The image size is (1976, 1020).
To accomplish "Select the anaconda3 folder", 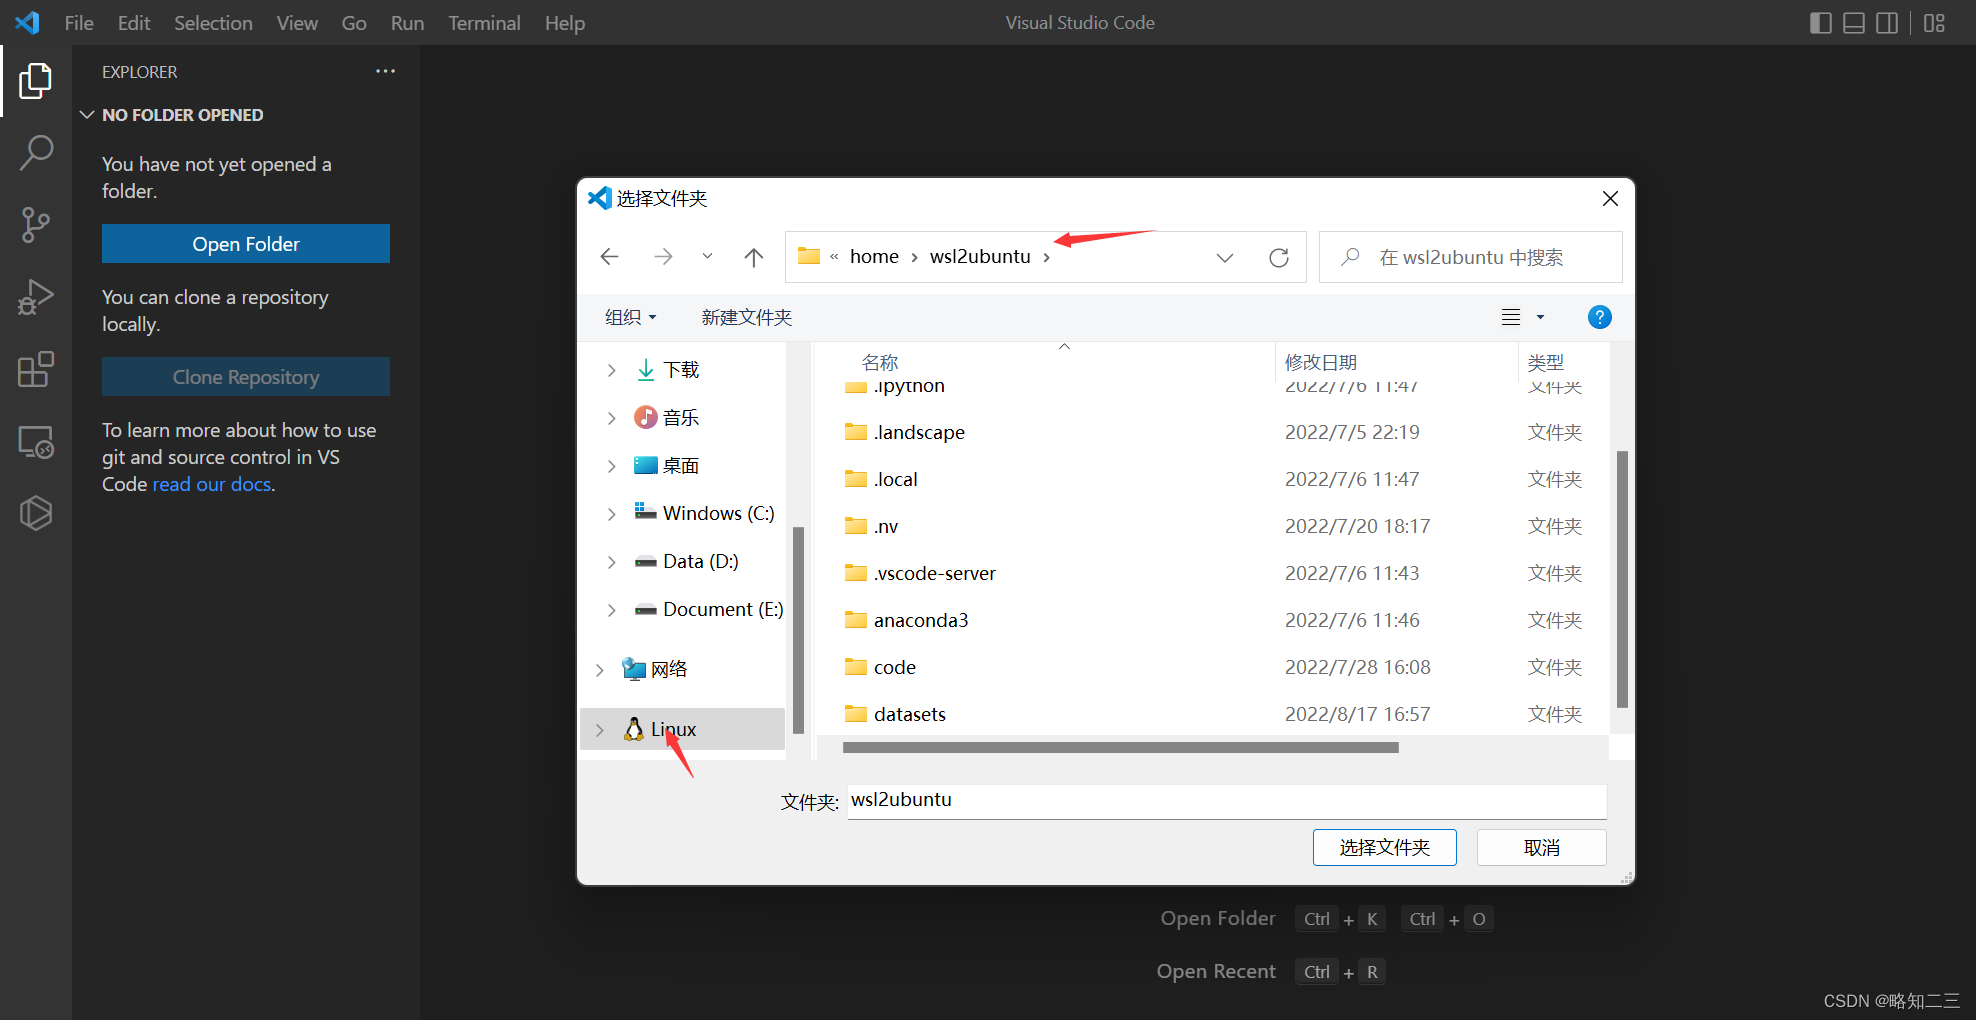I will coord(921,620).
